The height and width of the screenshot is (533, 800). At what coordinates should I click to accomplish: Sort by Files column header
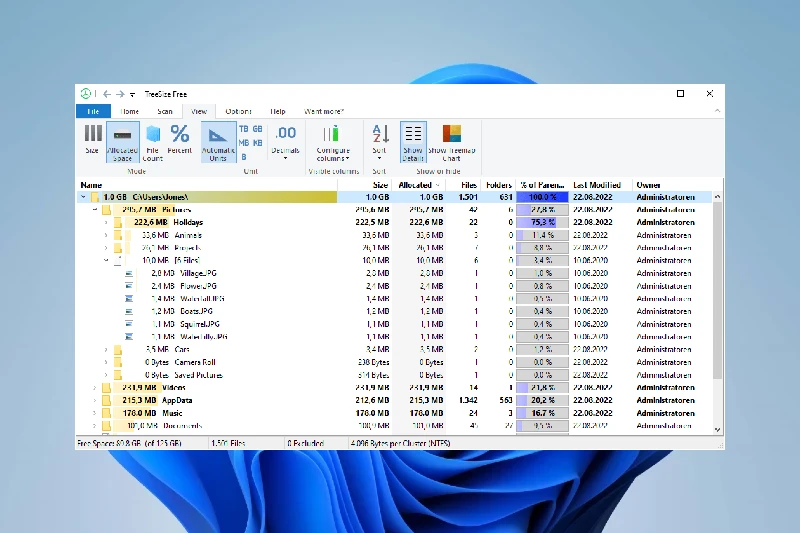point(463,185)
